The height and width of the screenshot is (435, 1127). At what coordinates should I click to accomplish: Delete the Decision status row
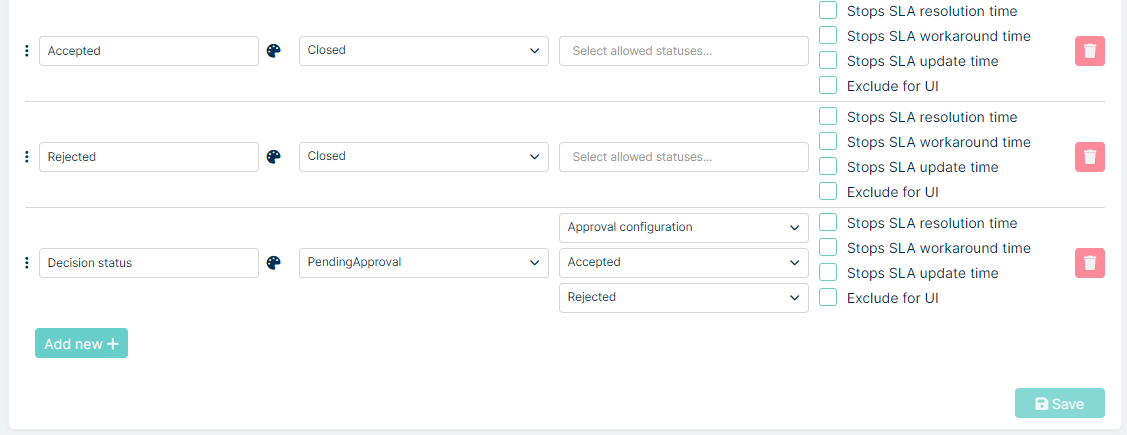tap(1090, 263)
